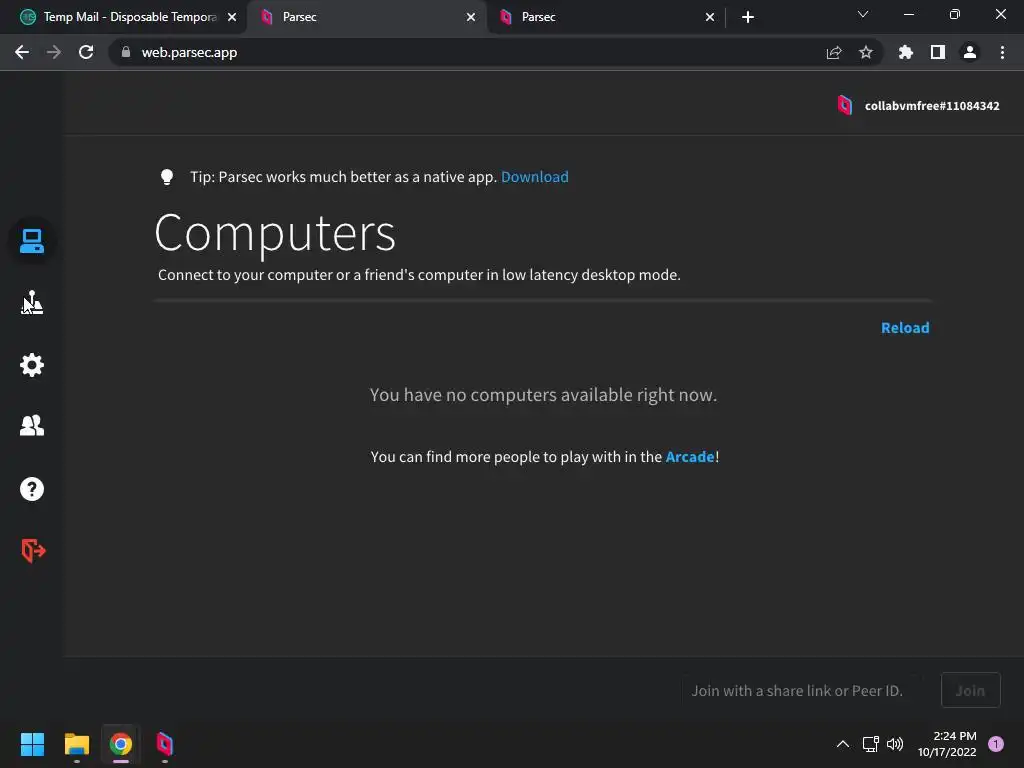Open the clock showing 2:24 PM
The width and height of the screenshot is (1024, 768).
[947, 744]
